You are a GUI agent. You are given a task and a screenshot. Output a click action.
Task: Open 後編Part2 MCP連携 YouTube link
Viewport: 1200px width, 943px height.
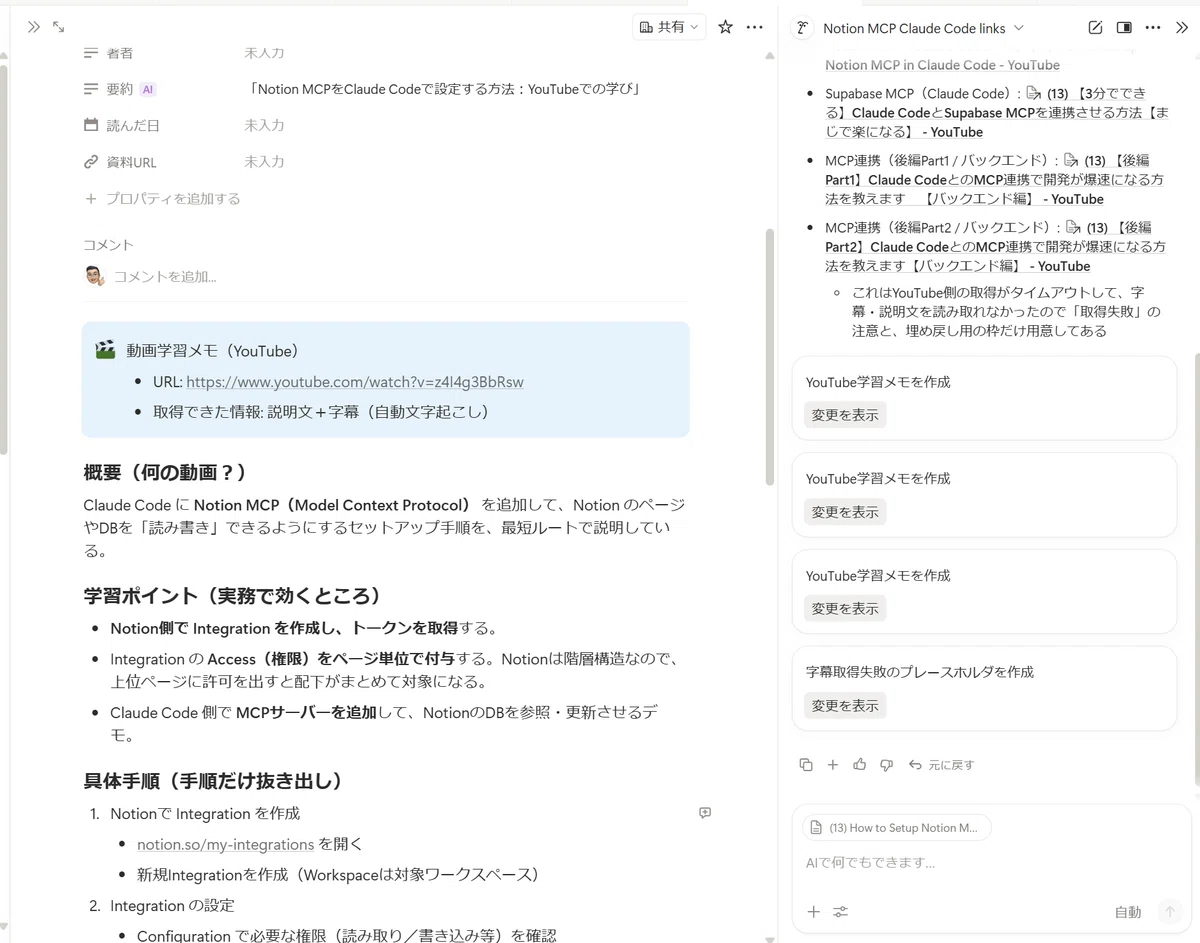996,247
